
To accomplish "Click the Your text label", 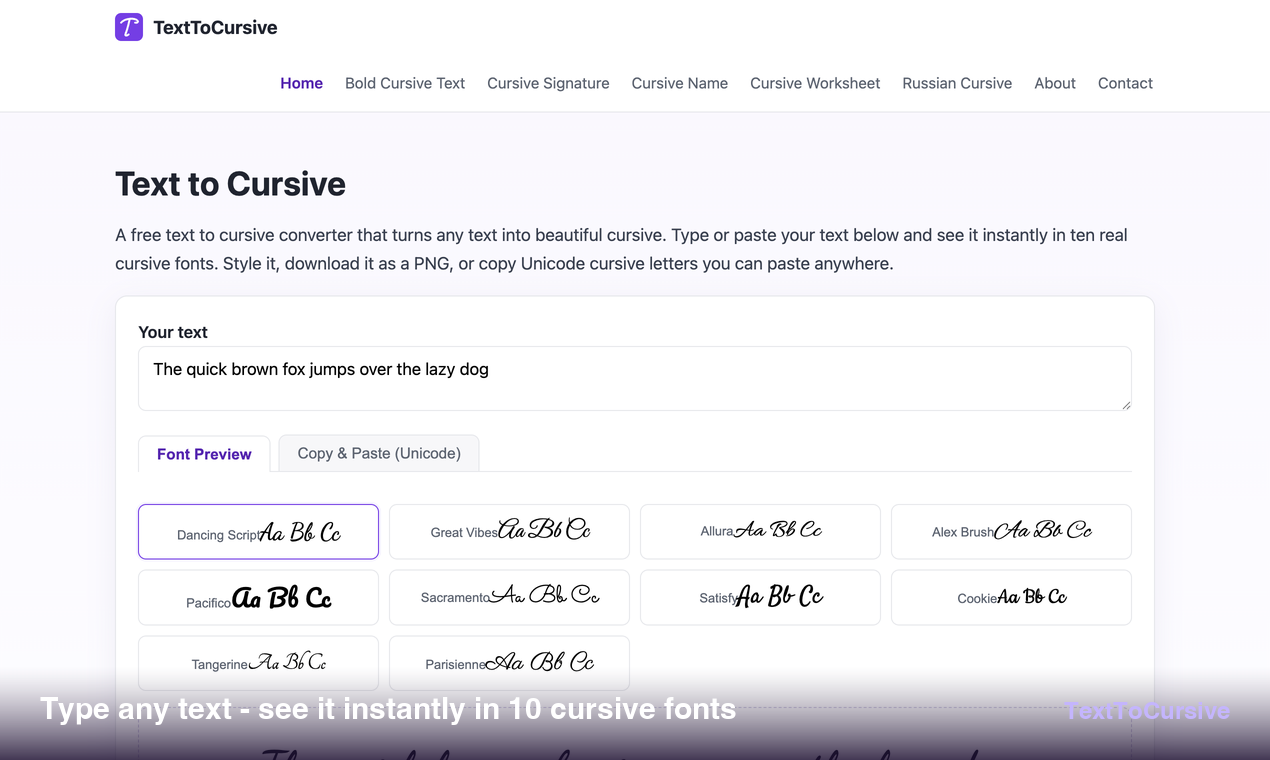I will click(173, 332).
